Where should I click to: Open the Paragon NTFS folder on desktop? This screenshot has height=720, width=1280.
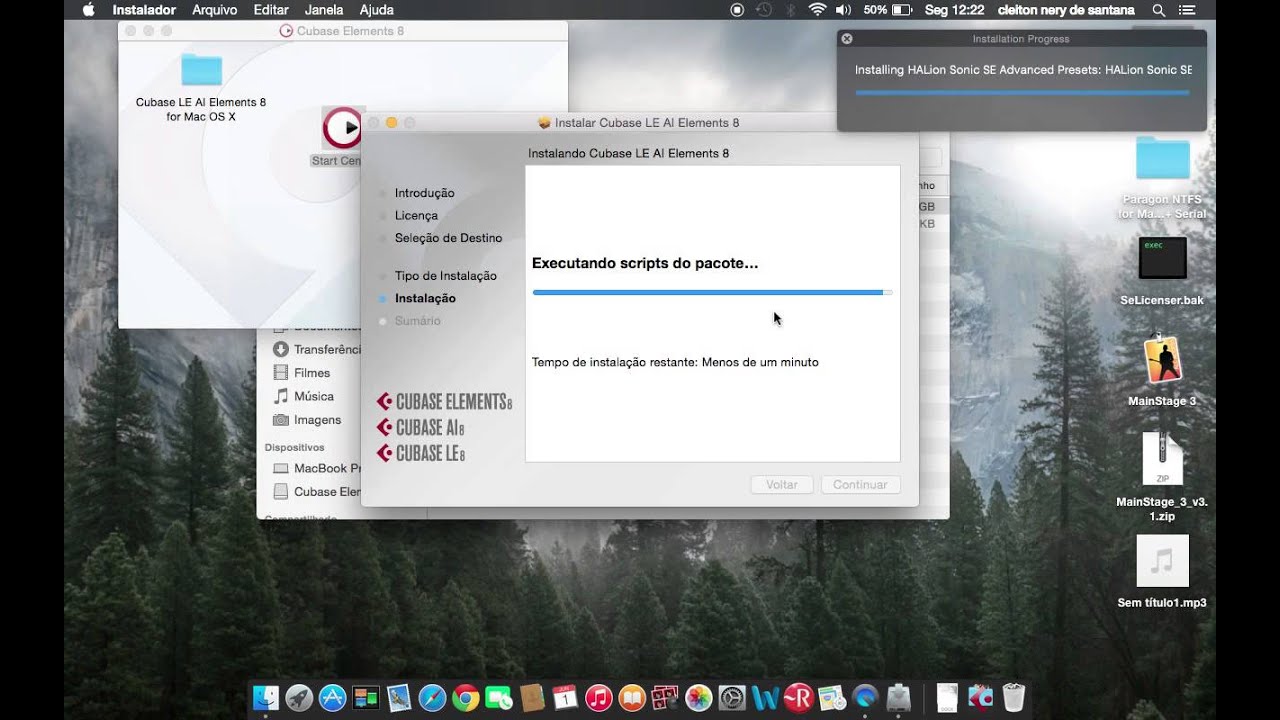pyautogui.click(x=1162, y=158)
